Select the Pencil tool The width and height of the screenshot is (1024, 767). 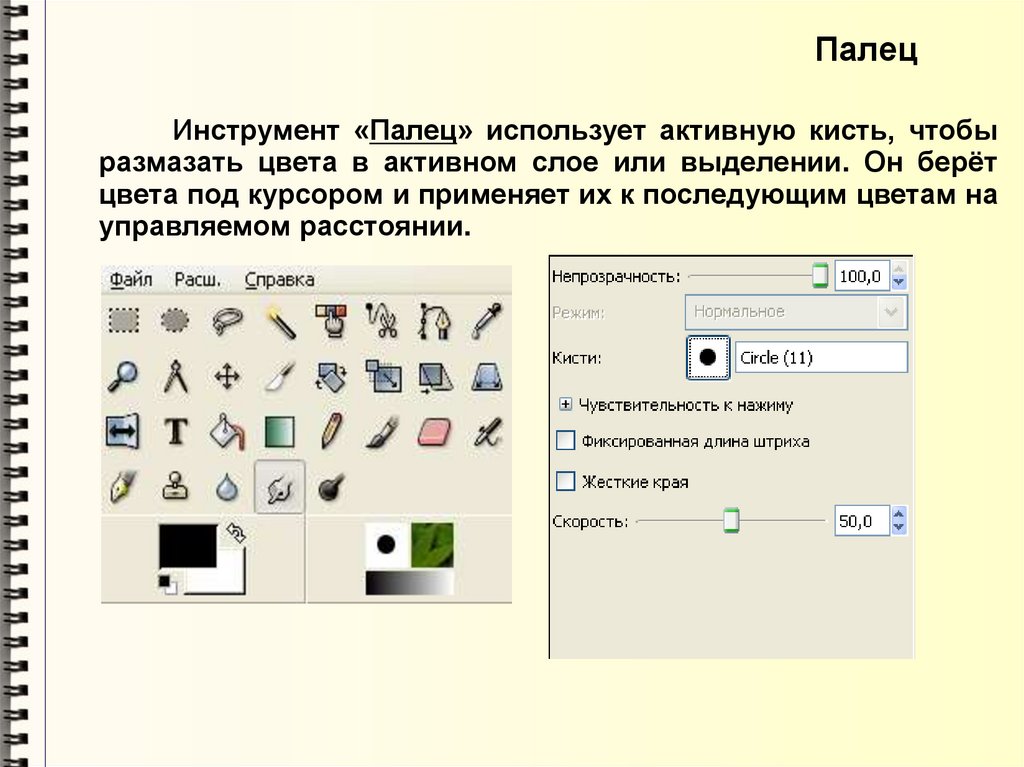point(332,431)
